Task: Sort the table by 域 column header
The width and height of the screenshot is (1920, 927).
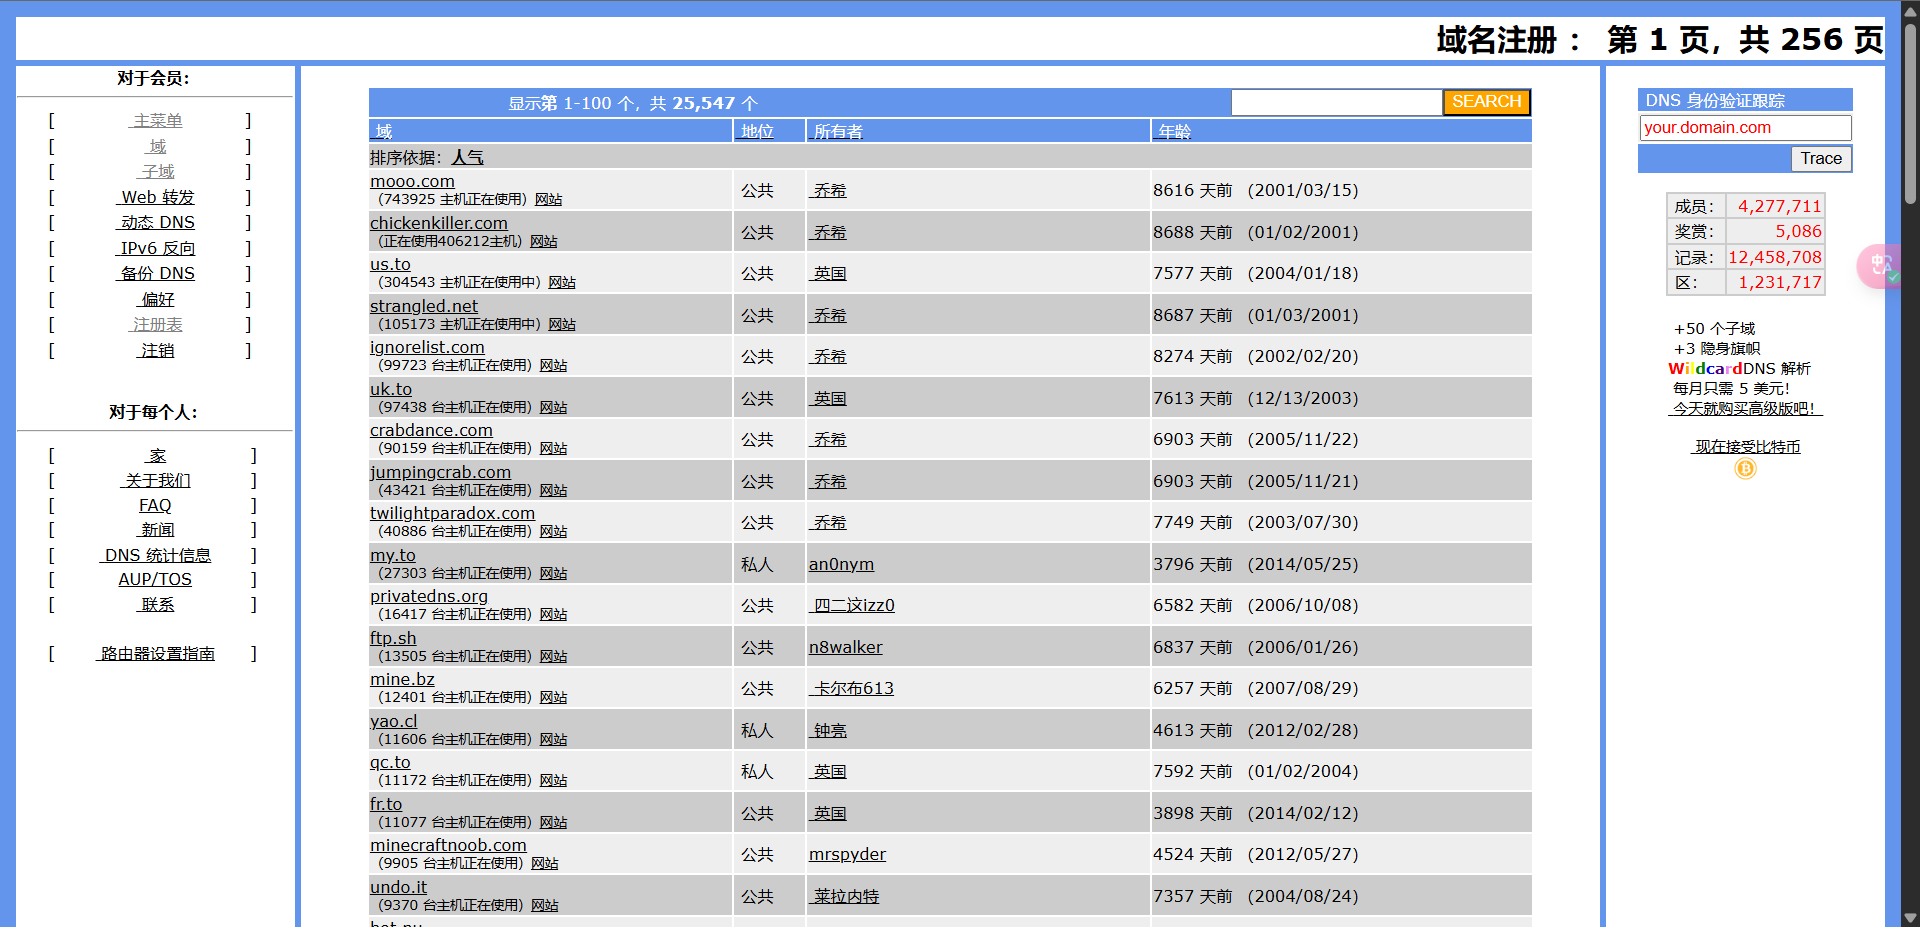Action: (x=384, y=132)
